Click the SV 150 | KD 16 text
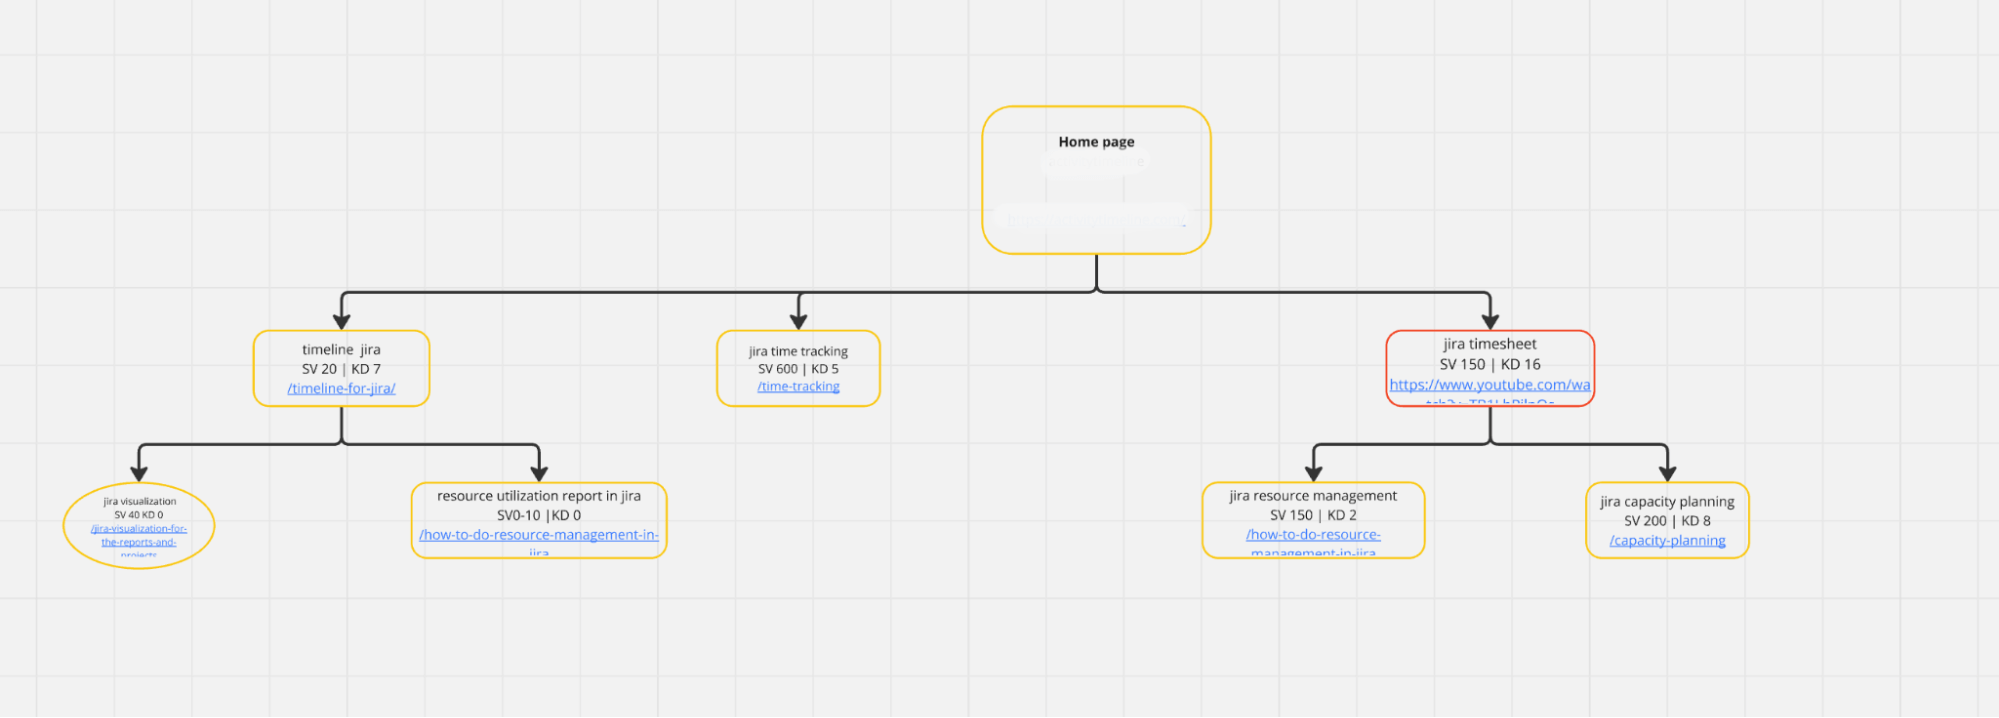Image resolution: width=1999 pixels, height=718 pixels. tap(1490, 364)
